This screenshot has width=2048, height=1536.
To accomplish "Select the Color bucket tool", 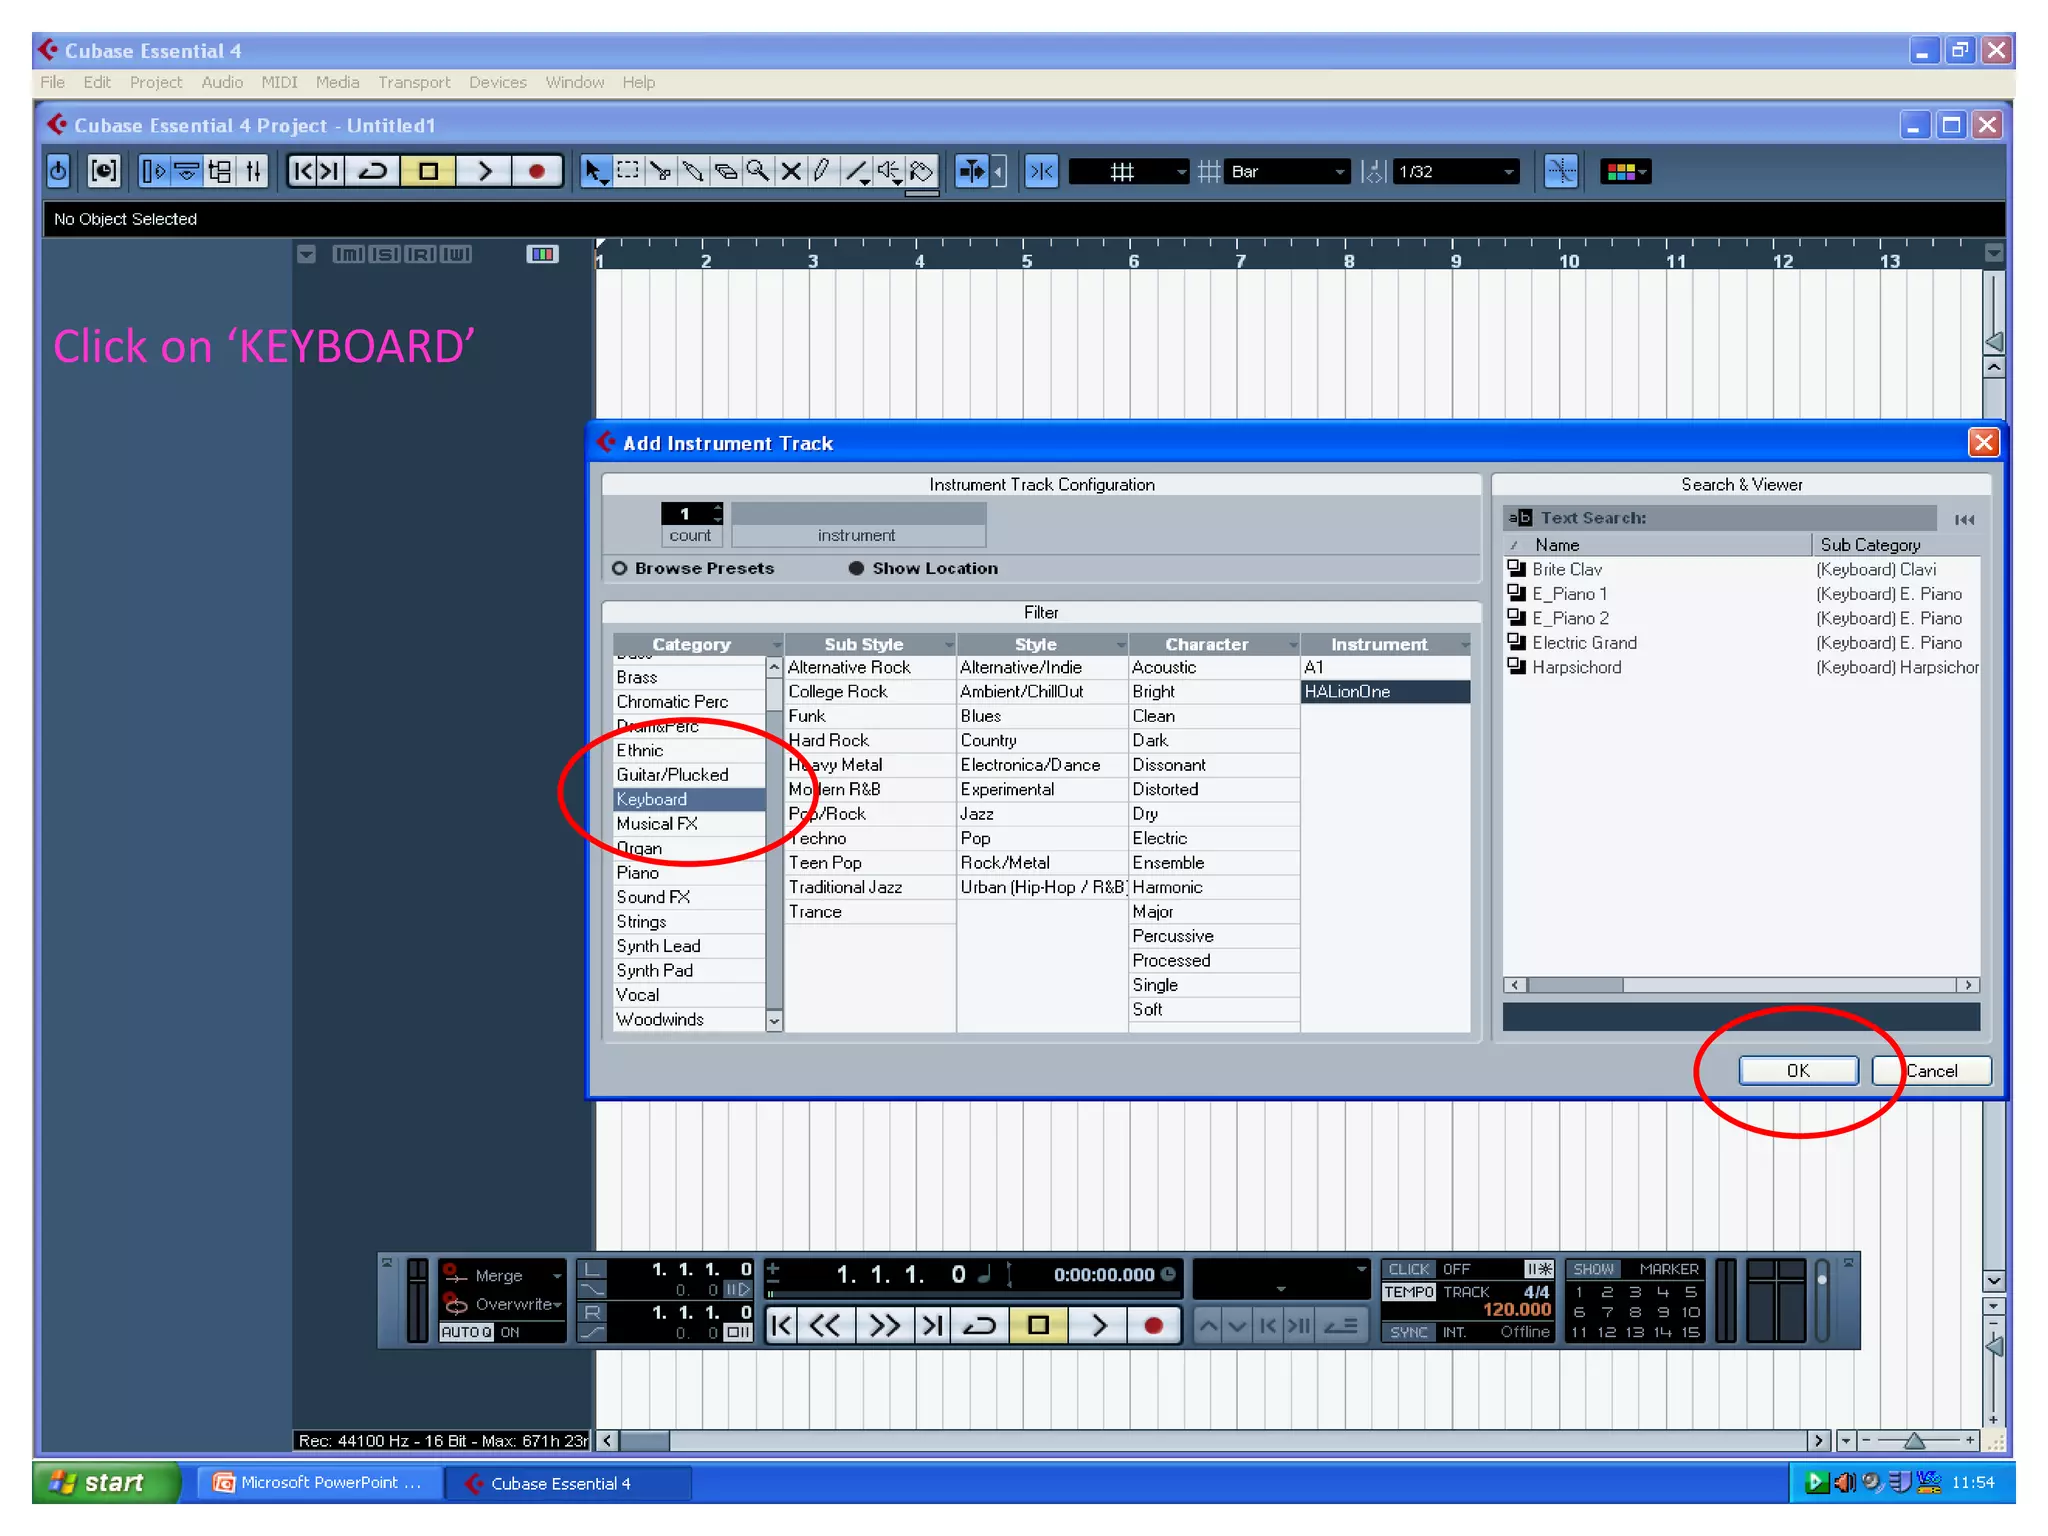I will click(922, 172).
